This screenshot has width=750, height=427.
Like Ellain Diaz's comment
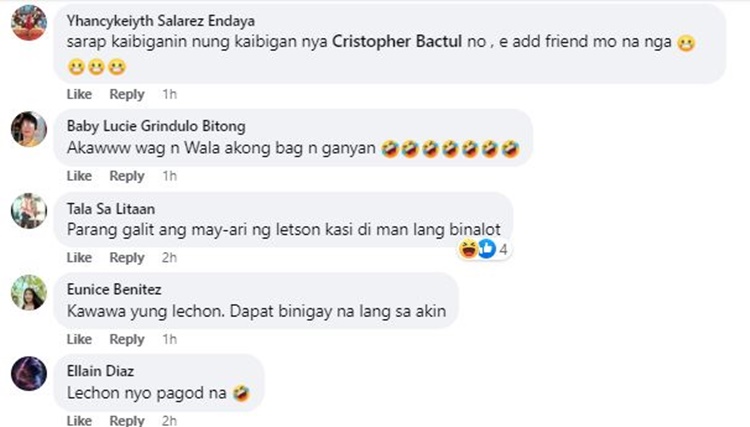(x=79, y=420)
